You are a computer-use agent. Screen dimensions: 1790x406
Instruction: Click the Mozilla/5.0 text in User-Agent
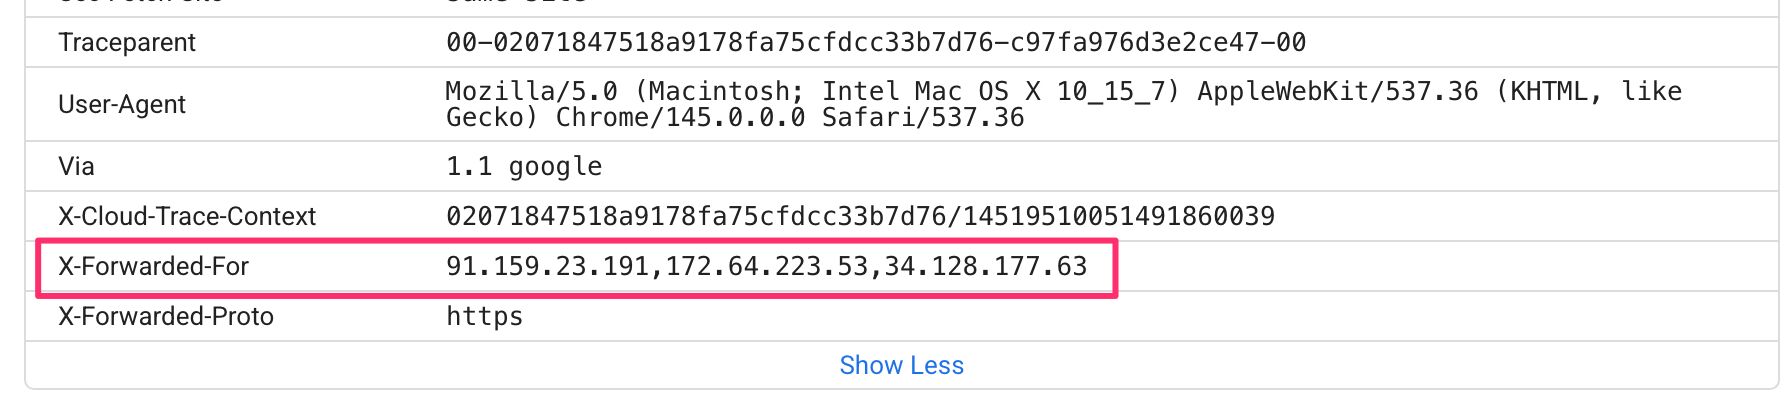click(531, 91)
